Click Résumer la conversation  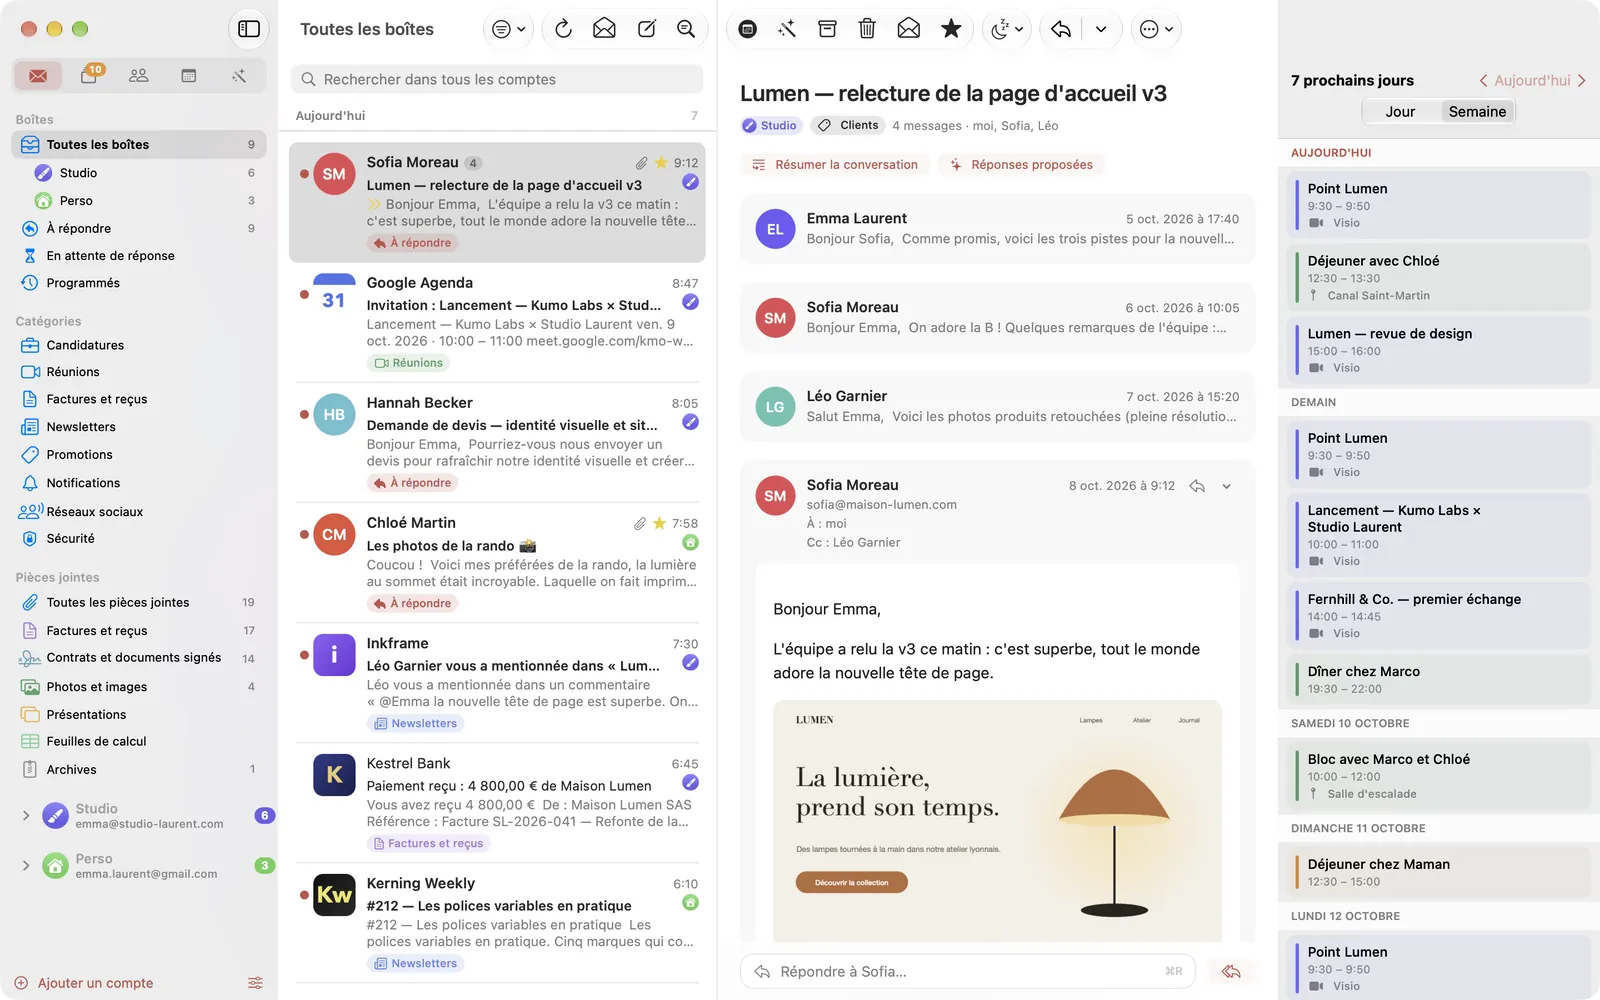pyautogui.click(x=835, y=165)
